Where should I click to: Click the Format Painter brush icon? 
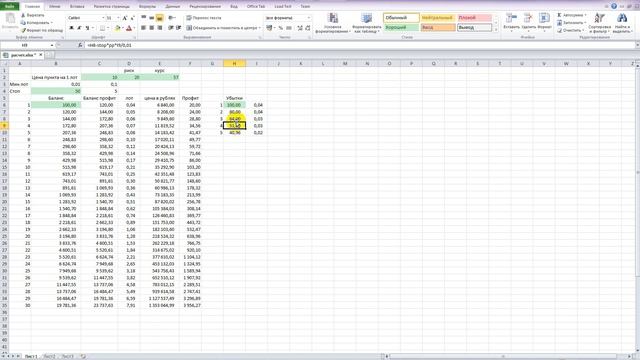23,30
